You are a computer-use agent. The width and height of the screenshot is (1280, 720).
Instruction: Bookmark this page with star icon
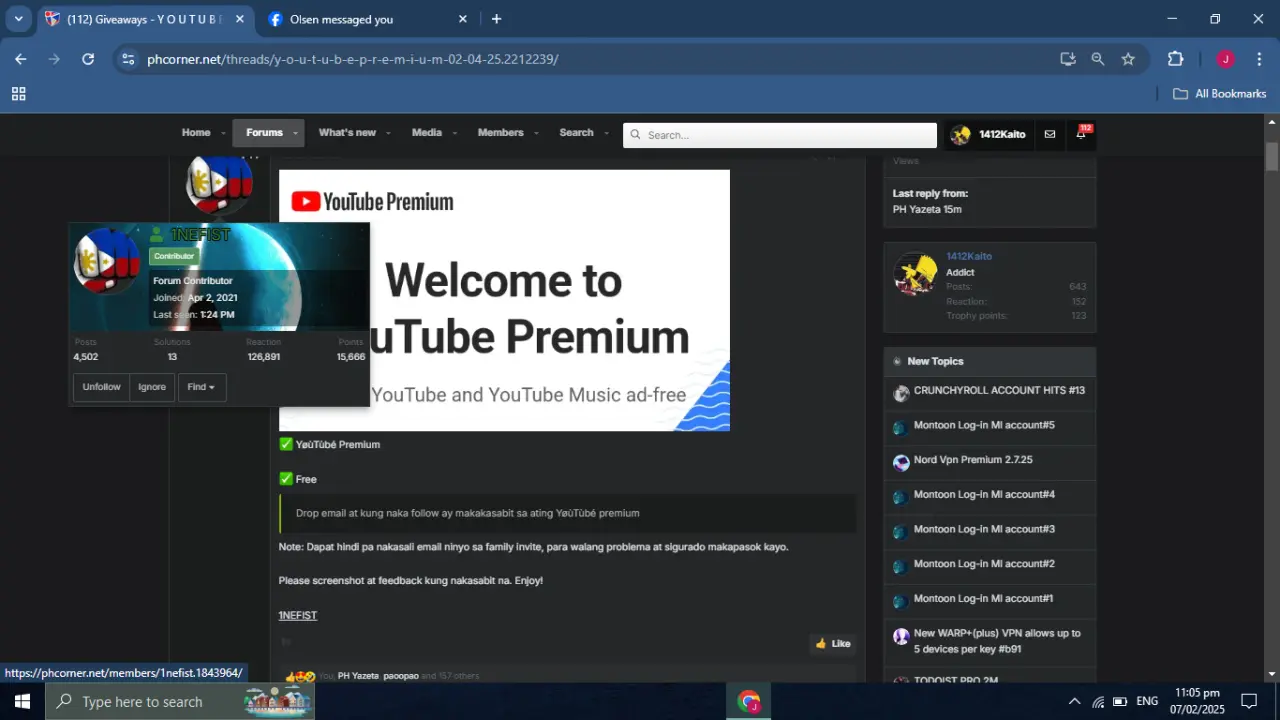point(1128,59)
